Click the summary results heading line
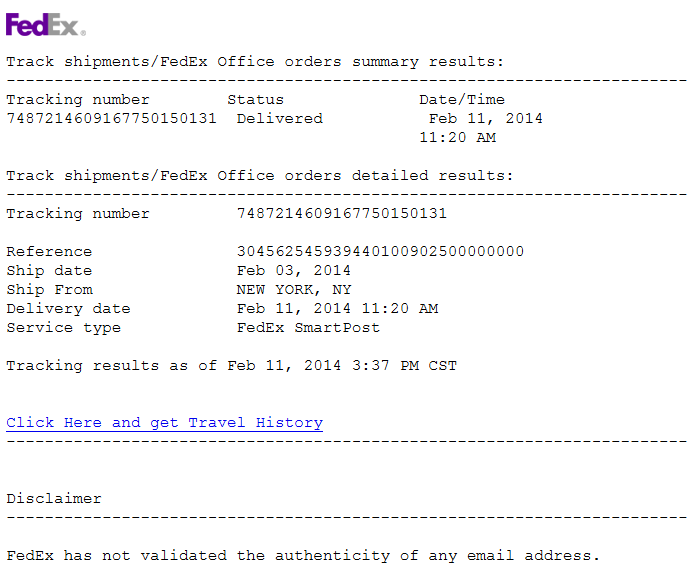The width and height of the screenshot is (699, 571). 255,62
